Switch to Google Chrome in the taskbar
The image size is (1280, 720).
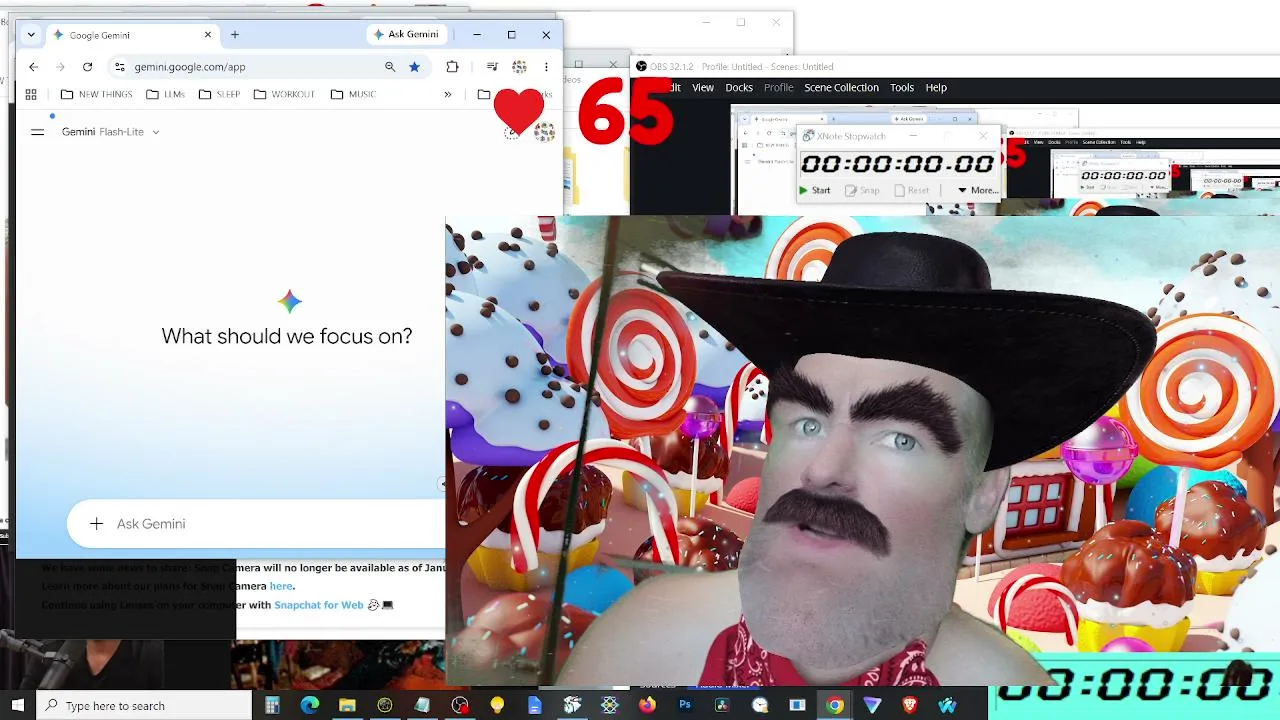pyautogui.click(x=835, y=705)
